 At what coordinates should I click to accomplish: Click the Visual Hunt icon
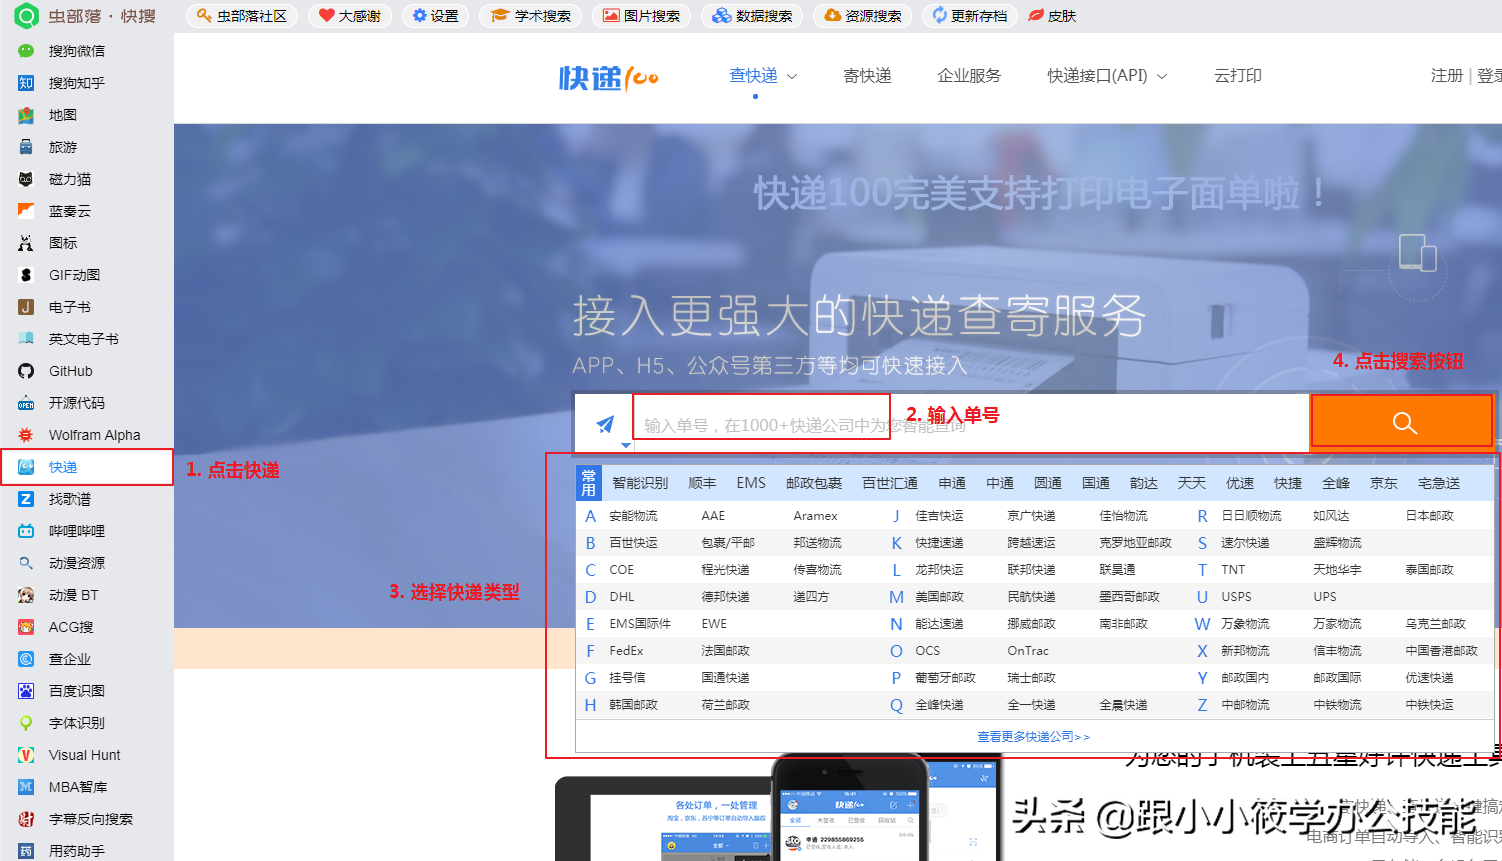26,755
